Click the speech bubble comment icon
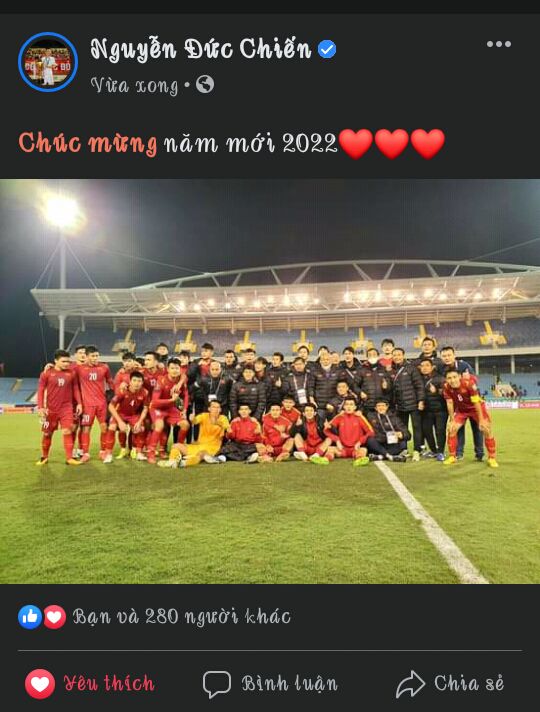 [x=217, y=683]
